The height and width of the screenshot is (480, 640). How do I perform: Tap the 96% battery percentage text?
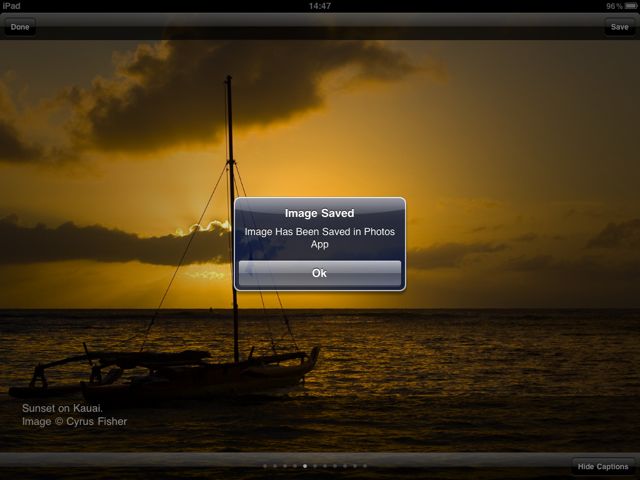[614, 6]
